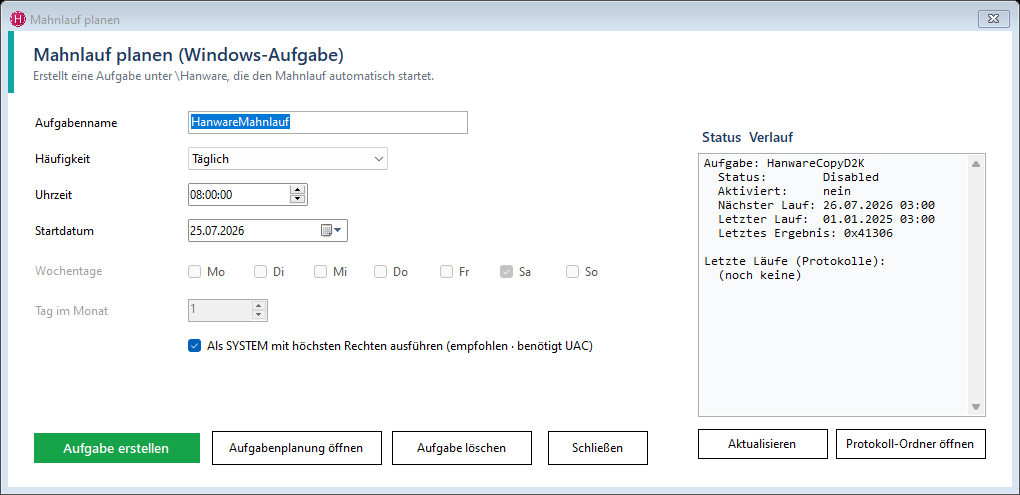
Task: Click the 'Nächster Lauf: 26.07.2026 03:00' line
Action: click(826, 206)
